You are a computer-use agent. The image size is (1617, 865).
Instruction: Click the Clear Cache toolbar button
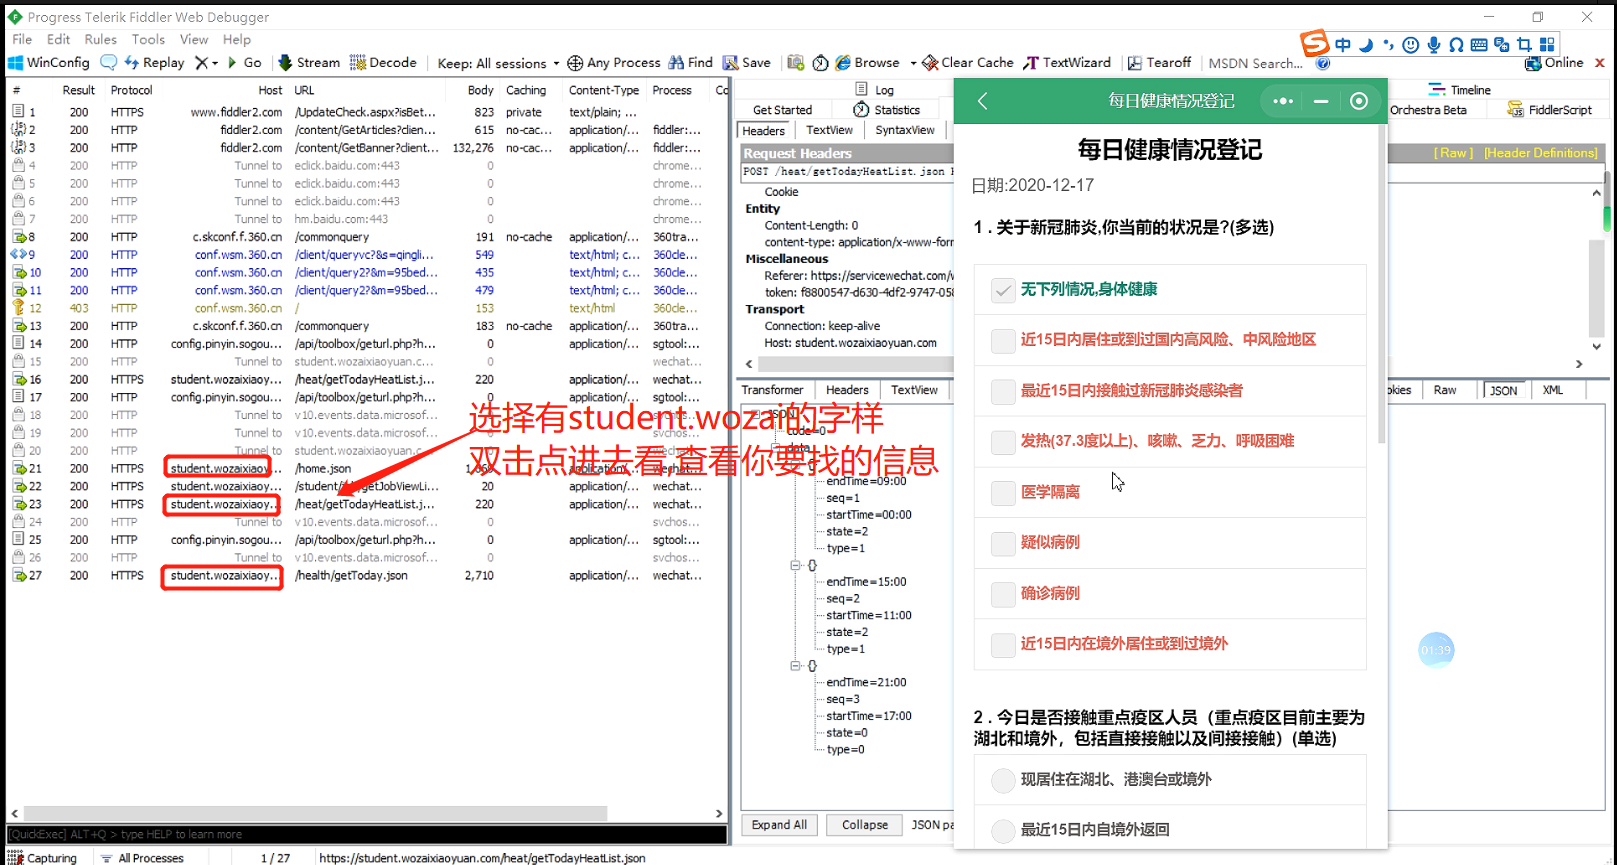pos(968,62)
